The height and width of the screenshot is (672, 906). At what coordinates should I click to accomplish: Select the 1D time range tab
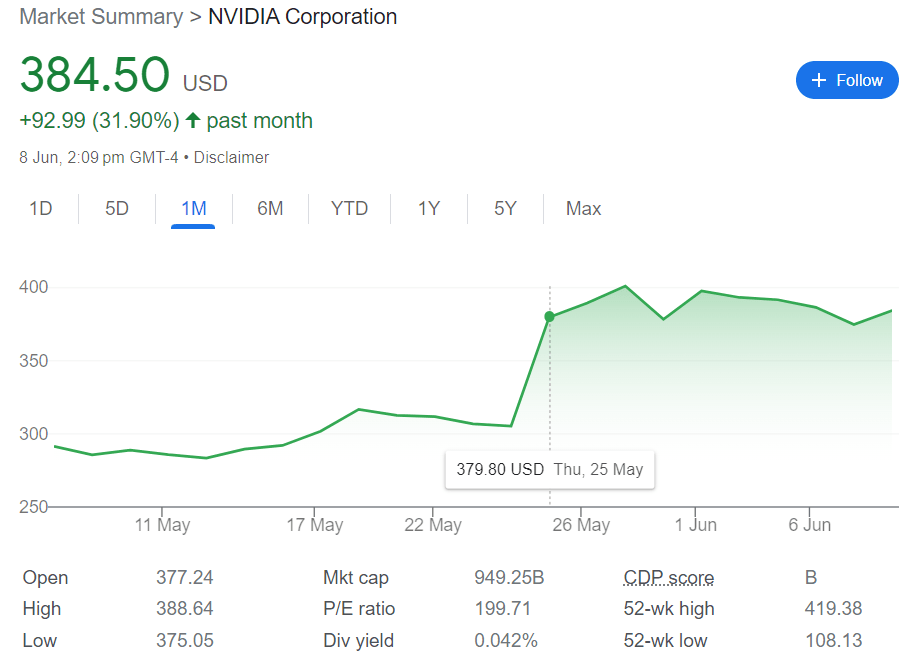[x=40, y=208]
